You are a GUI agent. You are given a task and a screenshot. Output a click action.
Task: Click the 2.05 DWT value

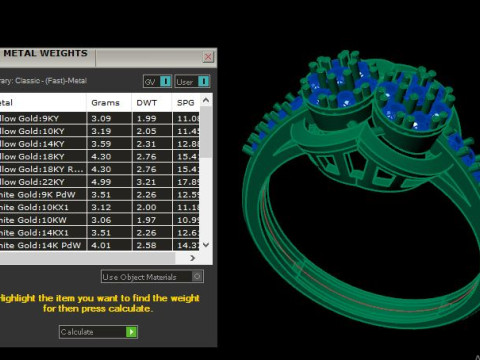point(146,131)
